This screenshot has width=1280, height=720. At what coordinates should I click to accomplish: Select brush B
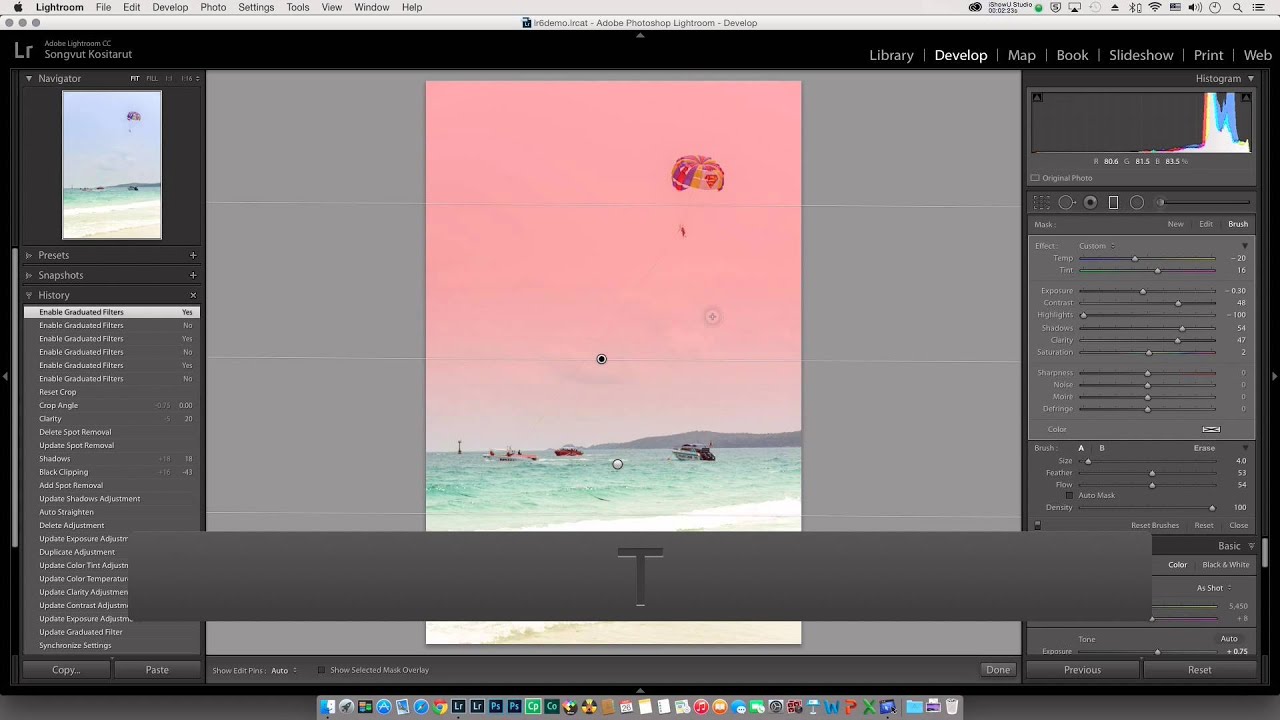point(1102,448)
